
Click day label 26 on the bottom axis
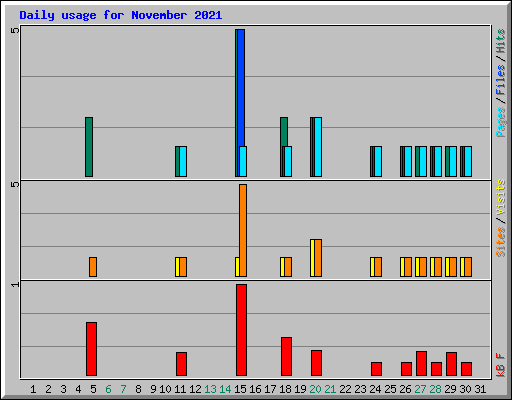click(405, 389)
